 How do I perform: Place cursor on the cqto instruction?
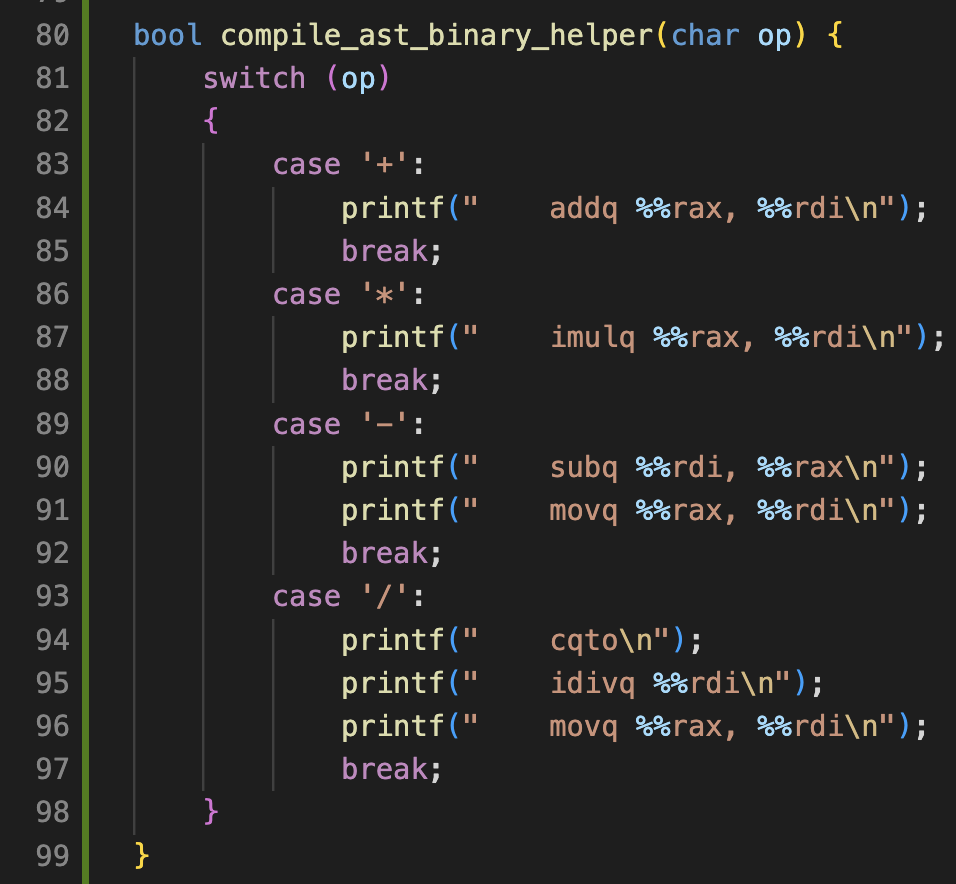pyautogui.click(x=583, y=640)
